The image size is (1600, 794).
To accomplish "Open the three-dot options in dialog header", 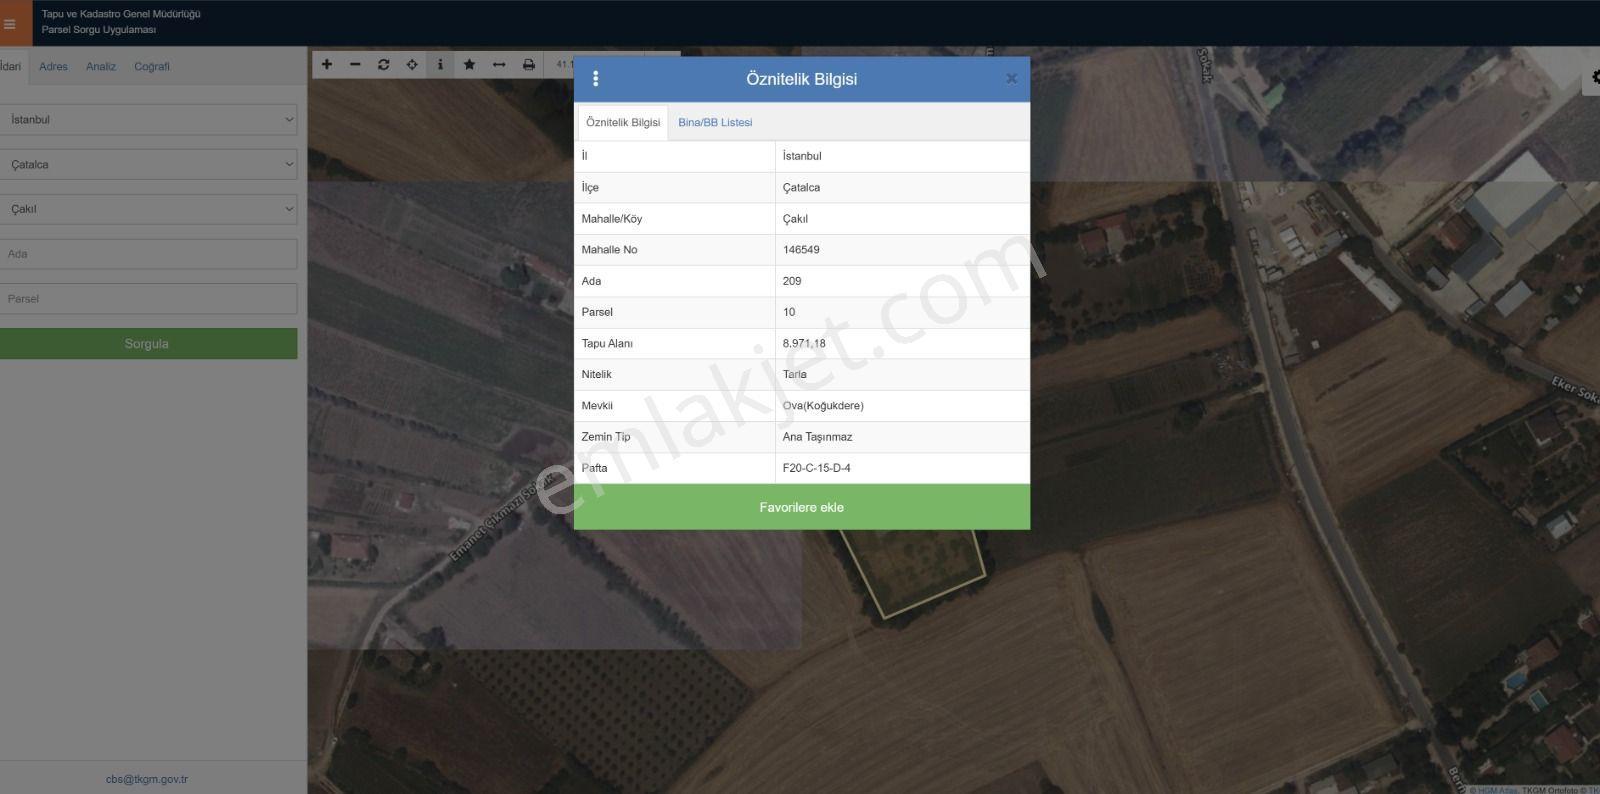I will coord(596,79).
